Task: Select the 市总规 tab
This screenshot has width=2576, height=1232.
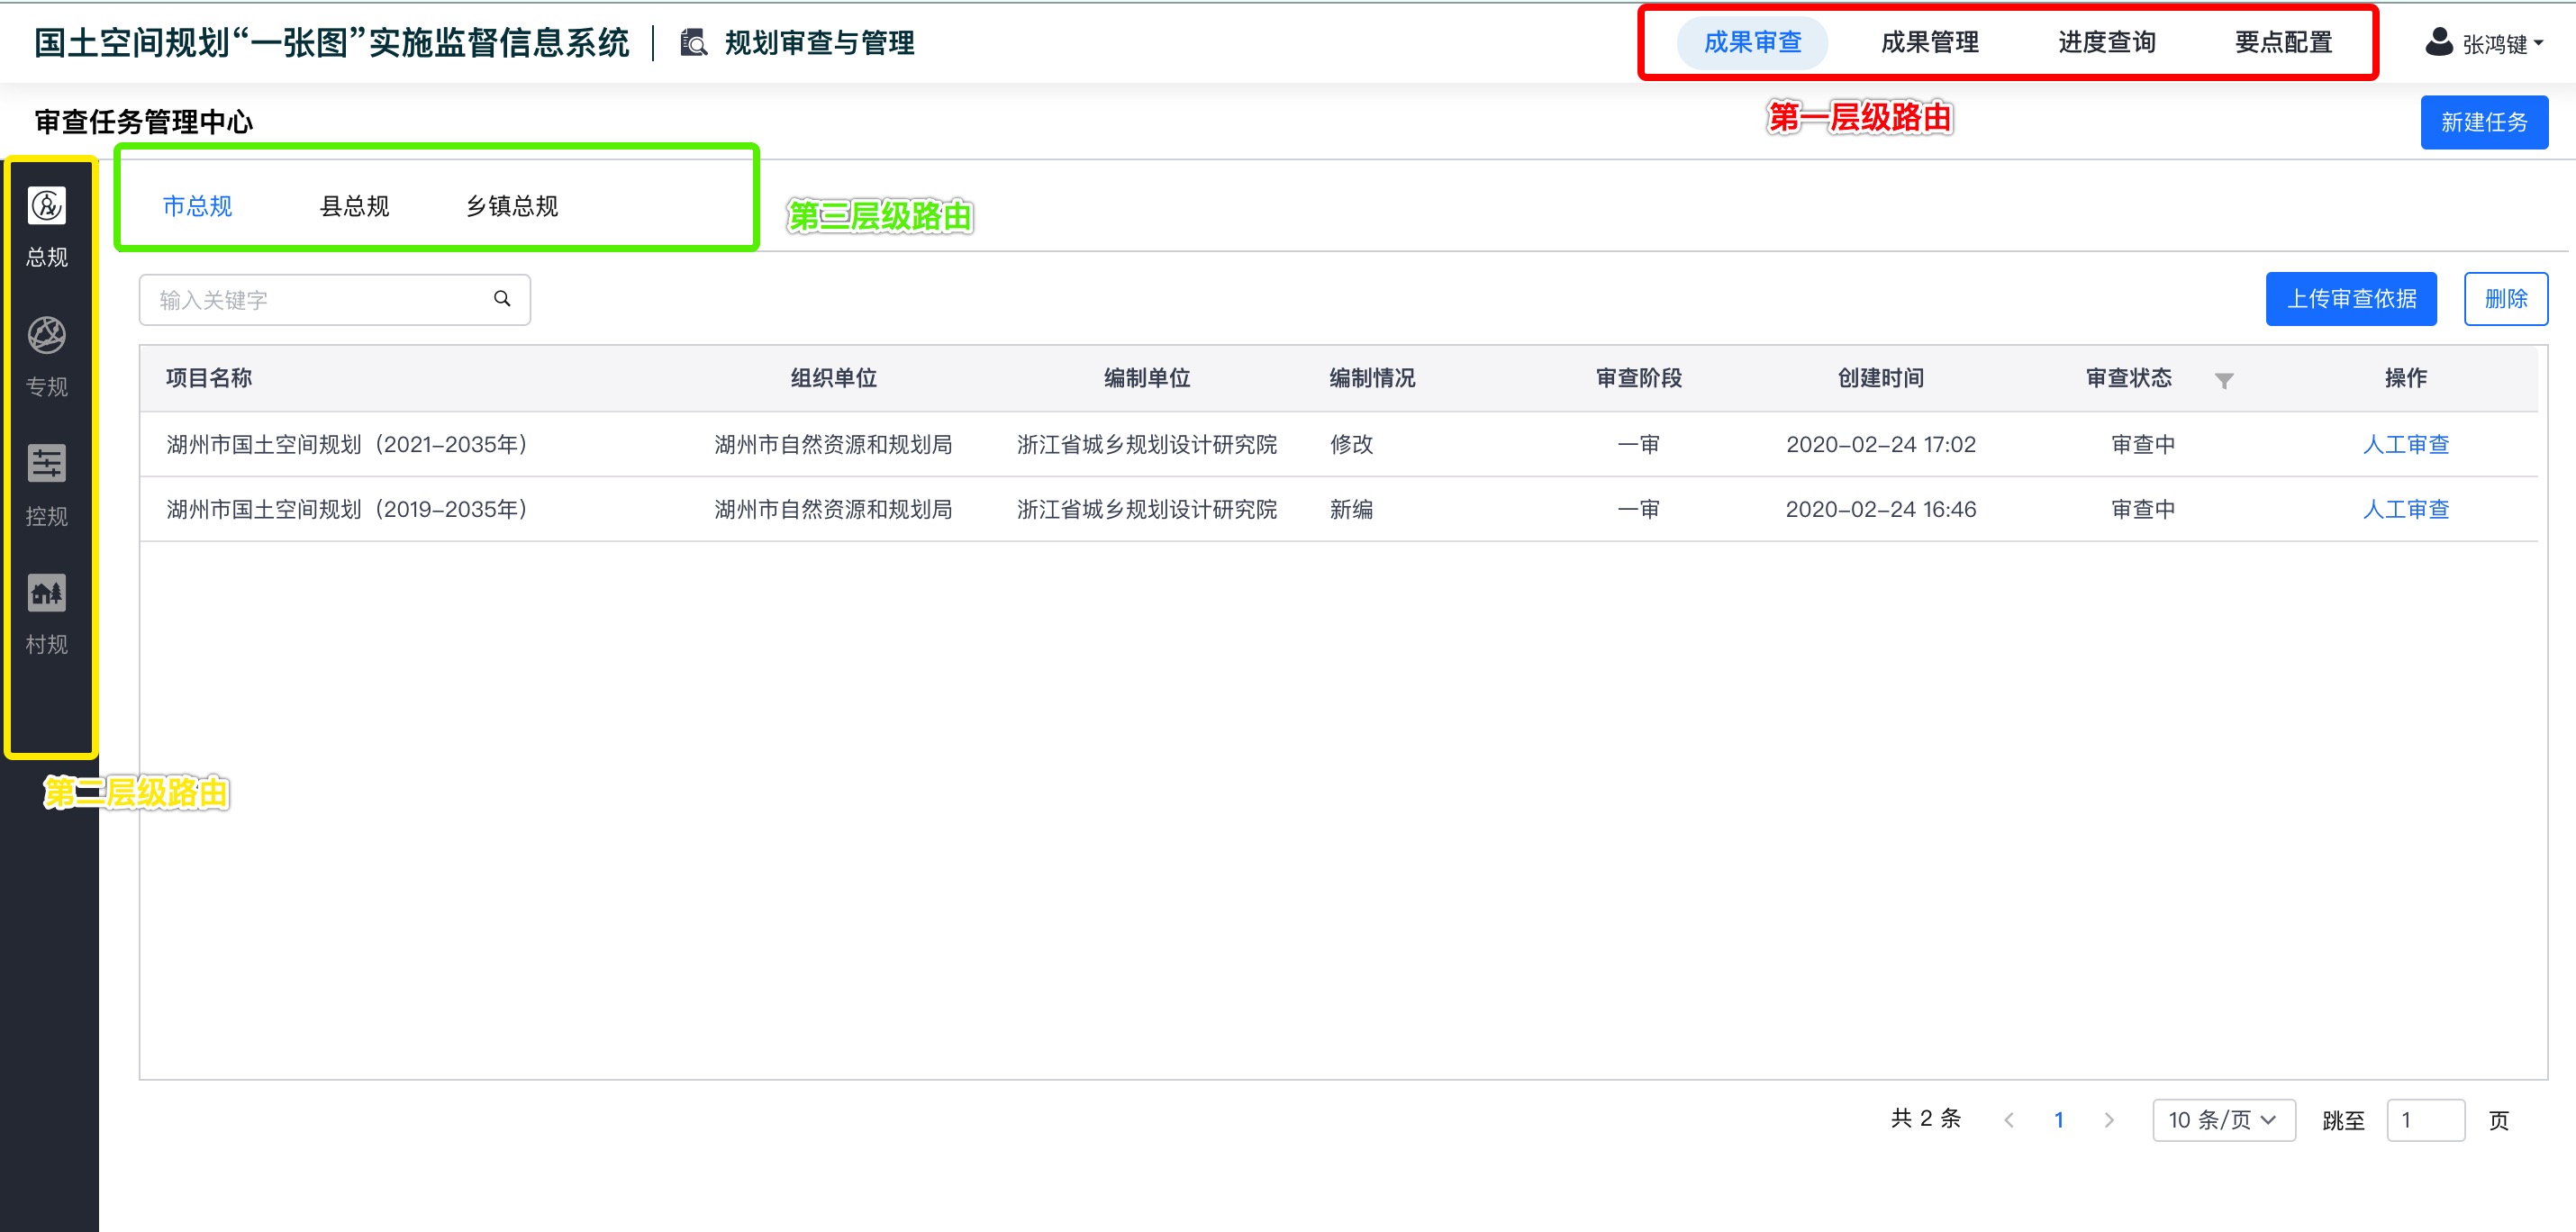Action: tap(197, 206)
